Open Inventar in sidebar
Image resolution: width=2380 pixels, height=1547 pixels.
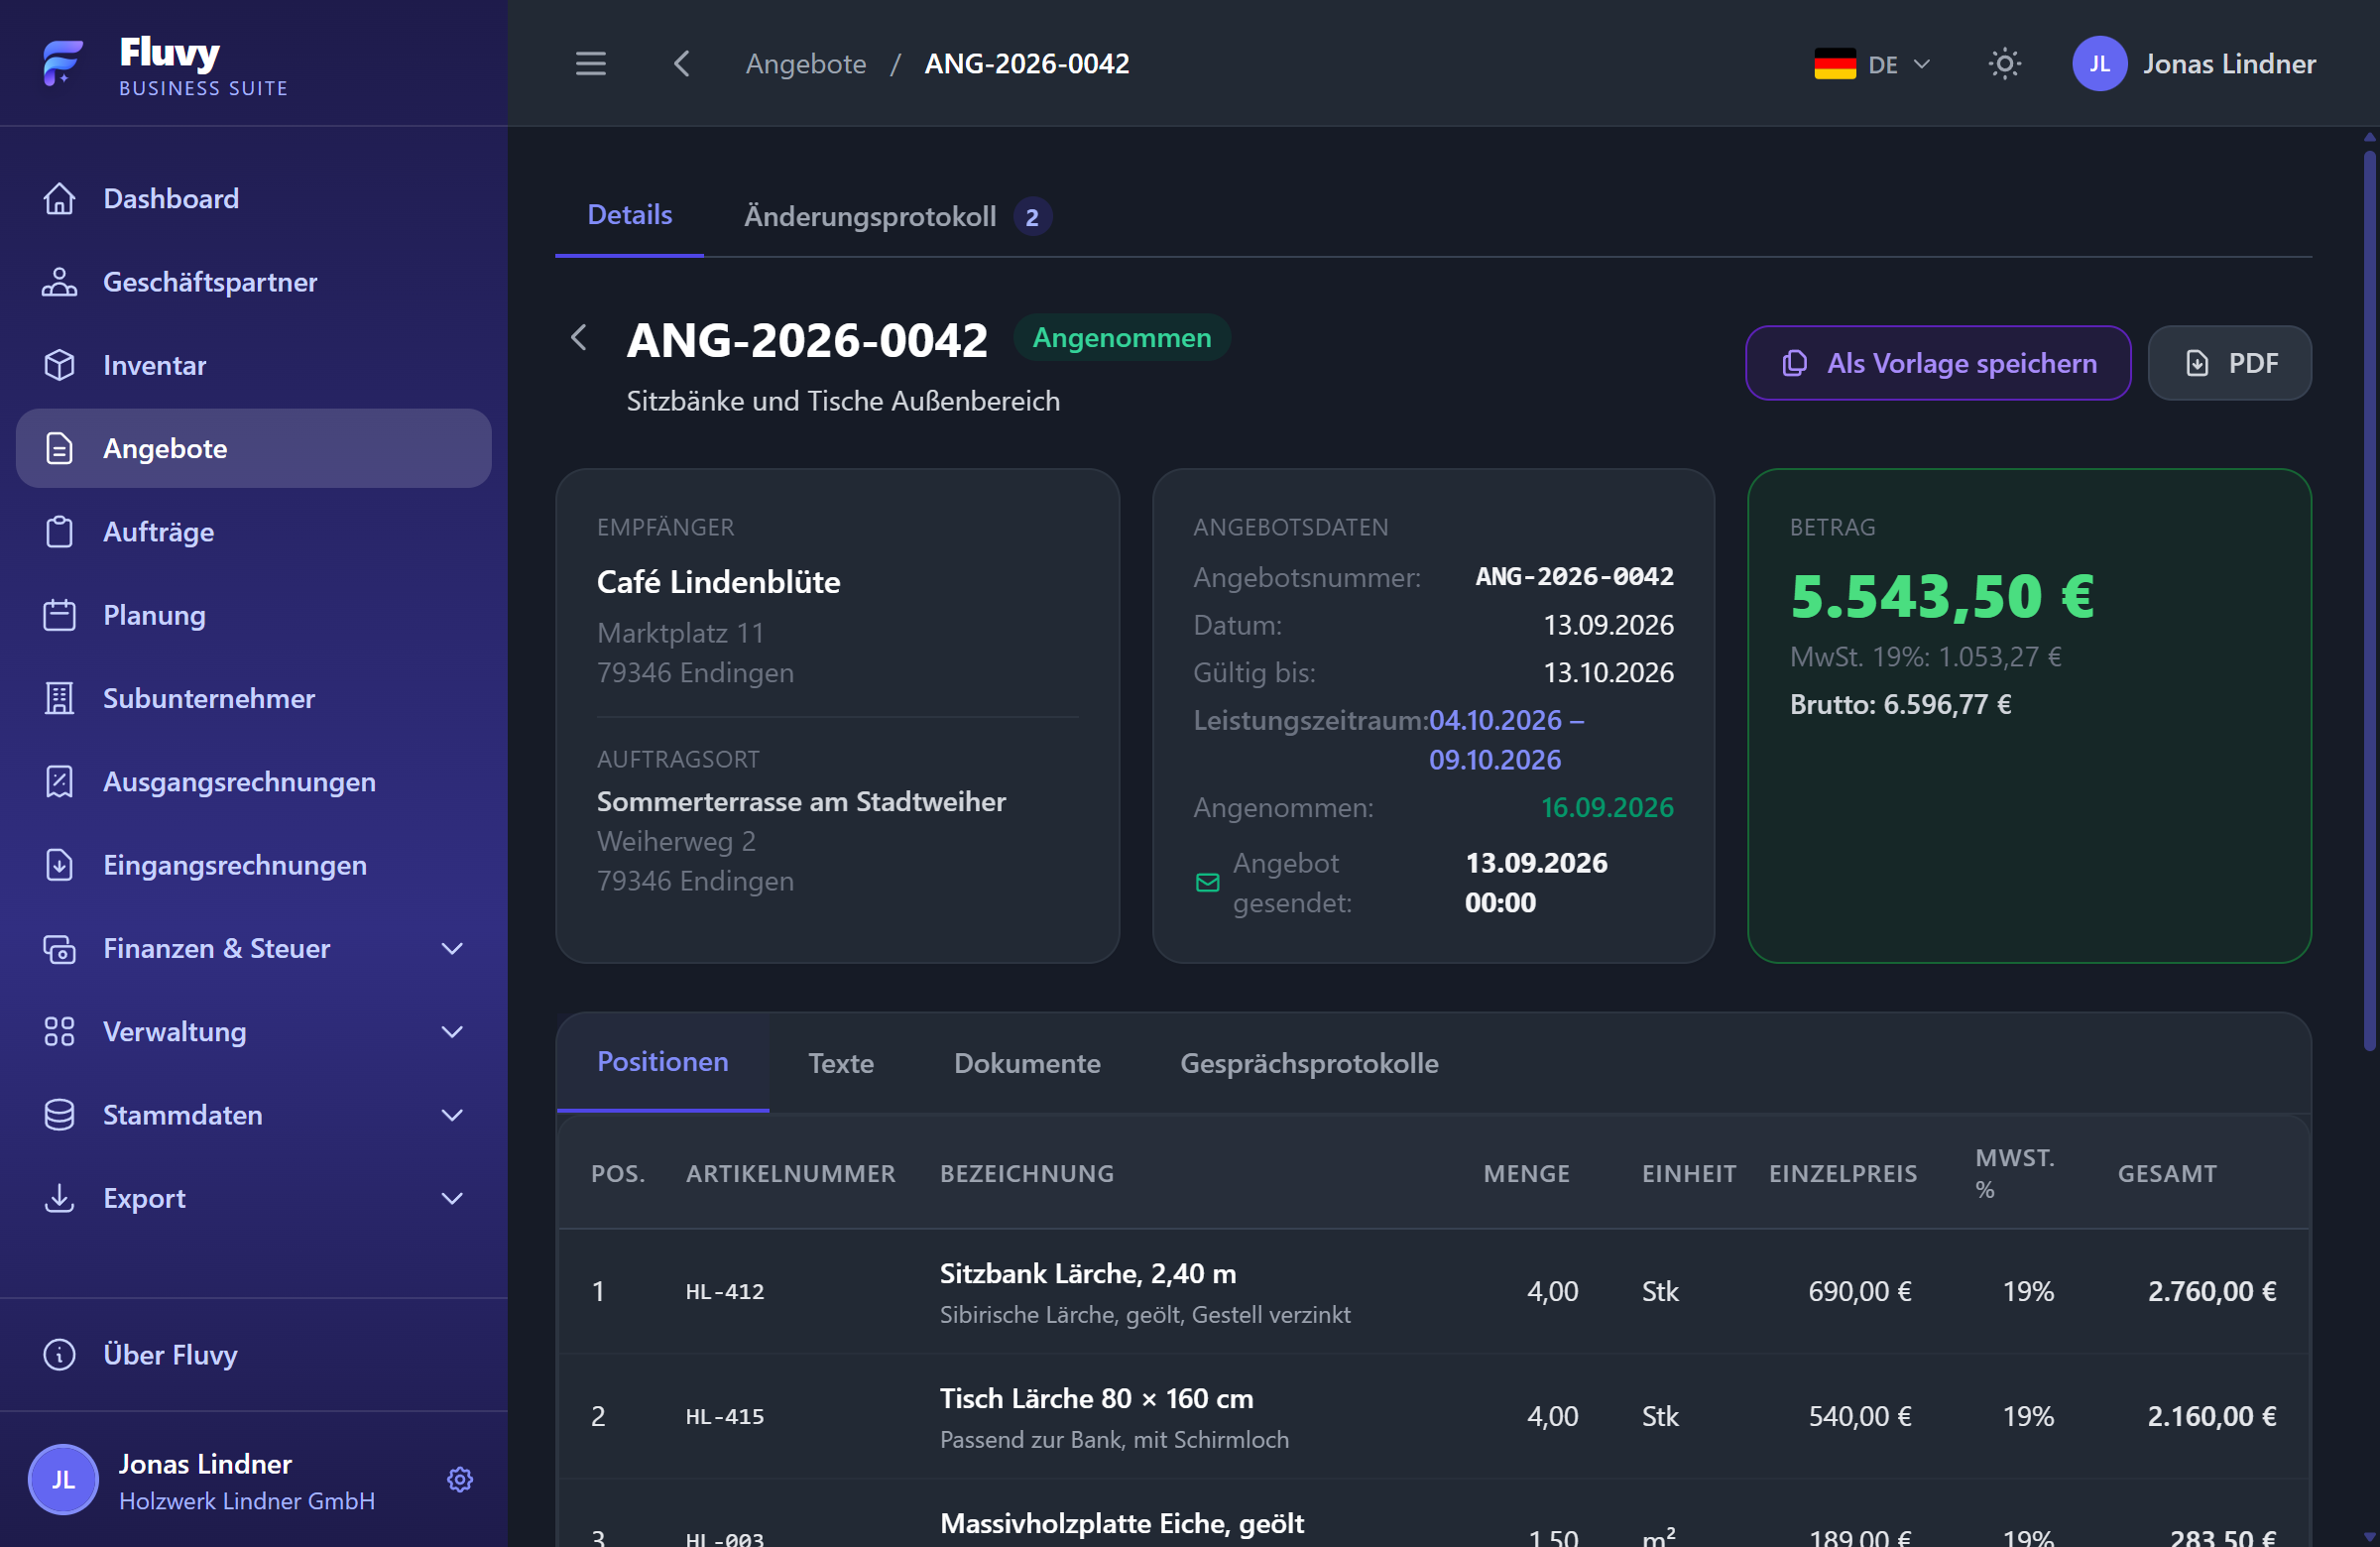tap(254, 365)
